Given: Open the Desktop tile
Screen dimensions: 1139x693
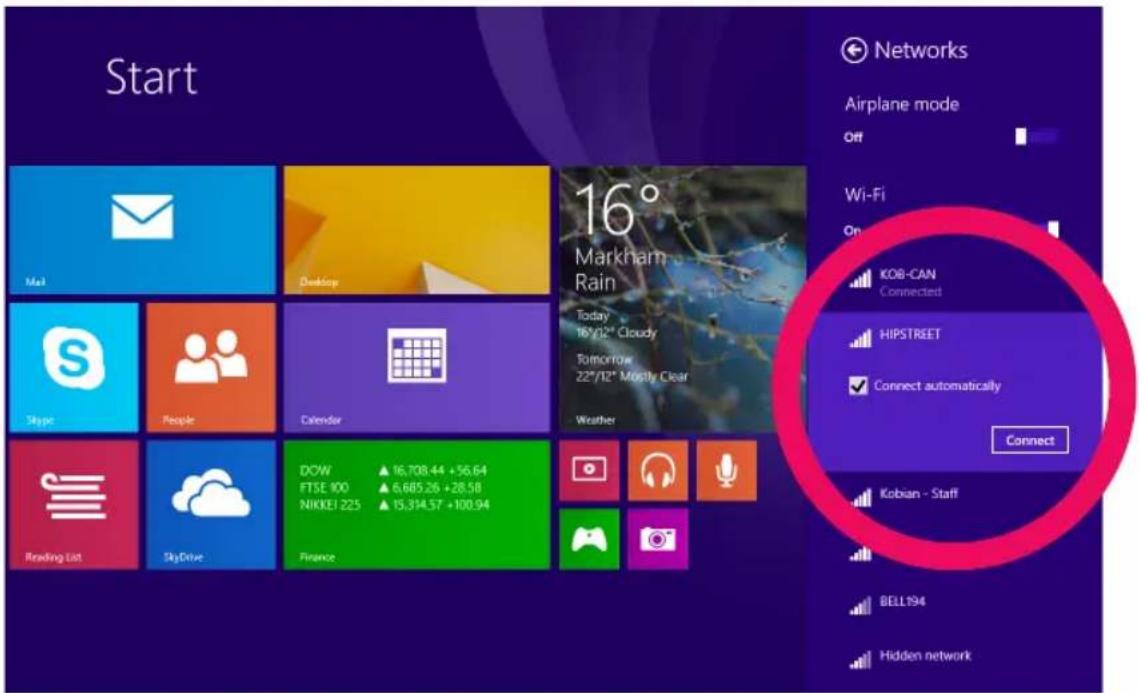Looking at the screenshot, I should point(416,230).
